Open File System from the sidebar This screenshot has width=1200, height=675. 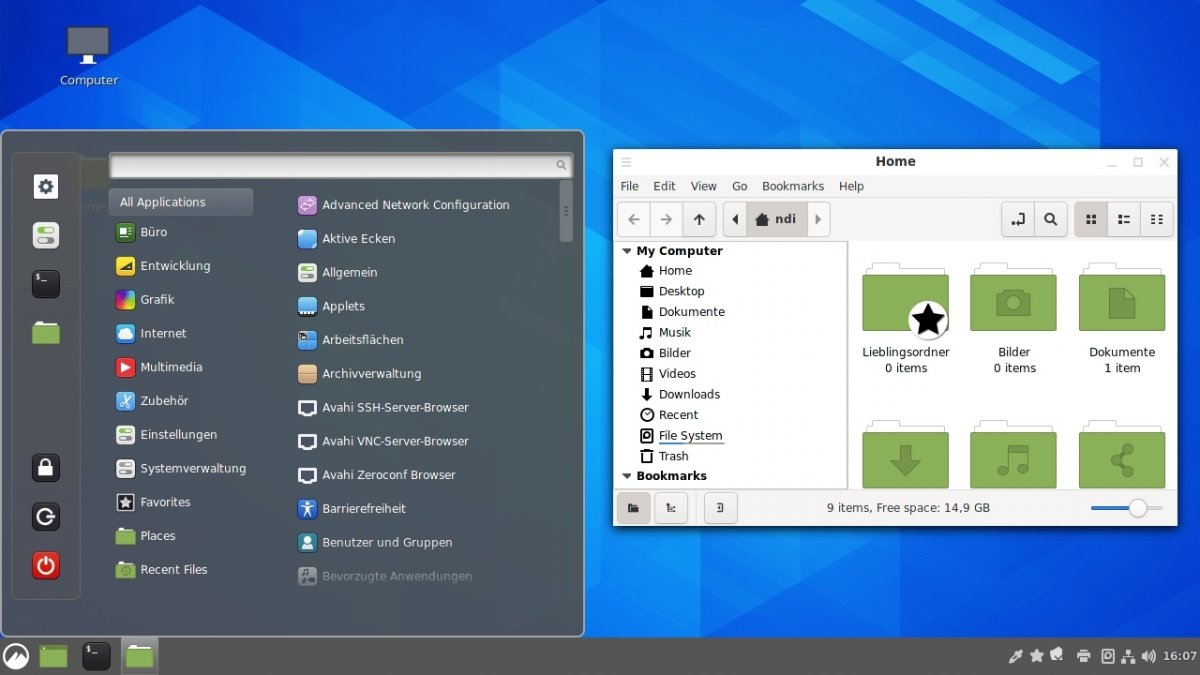[689, 435]
